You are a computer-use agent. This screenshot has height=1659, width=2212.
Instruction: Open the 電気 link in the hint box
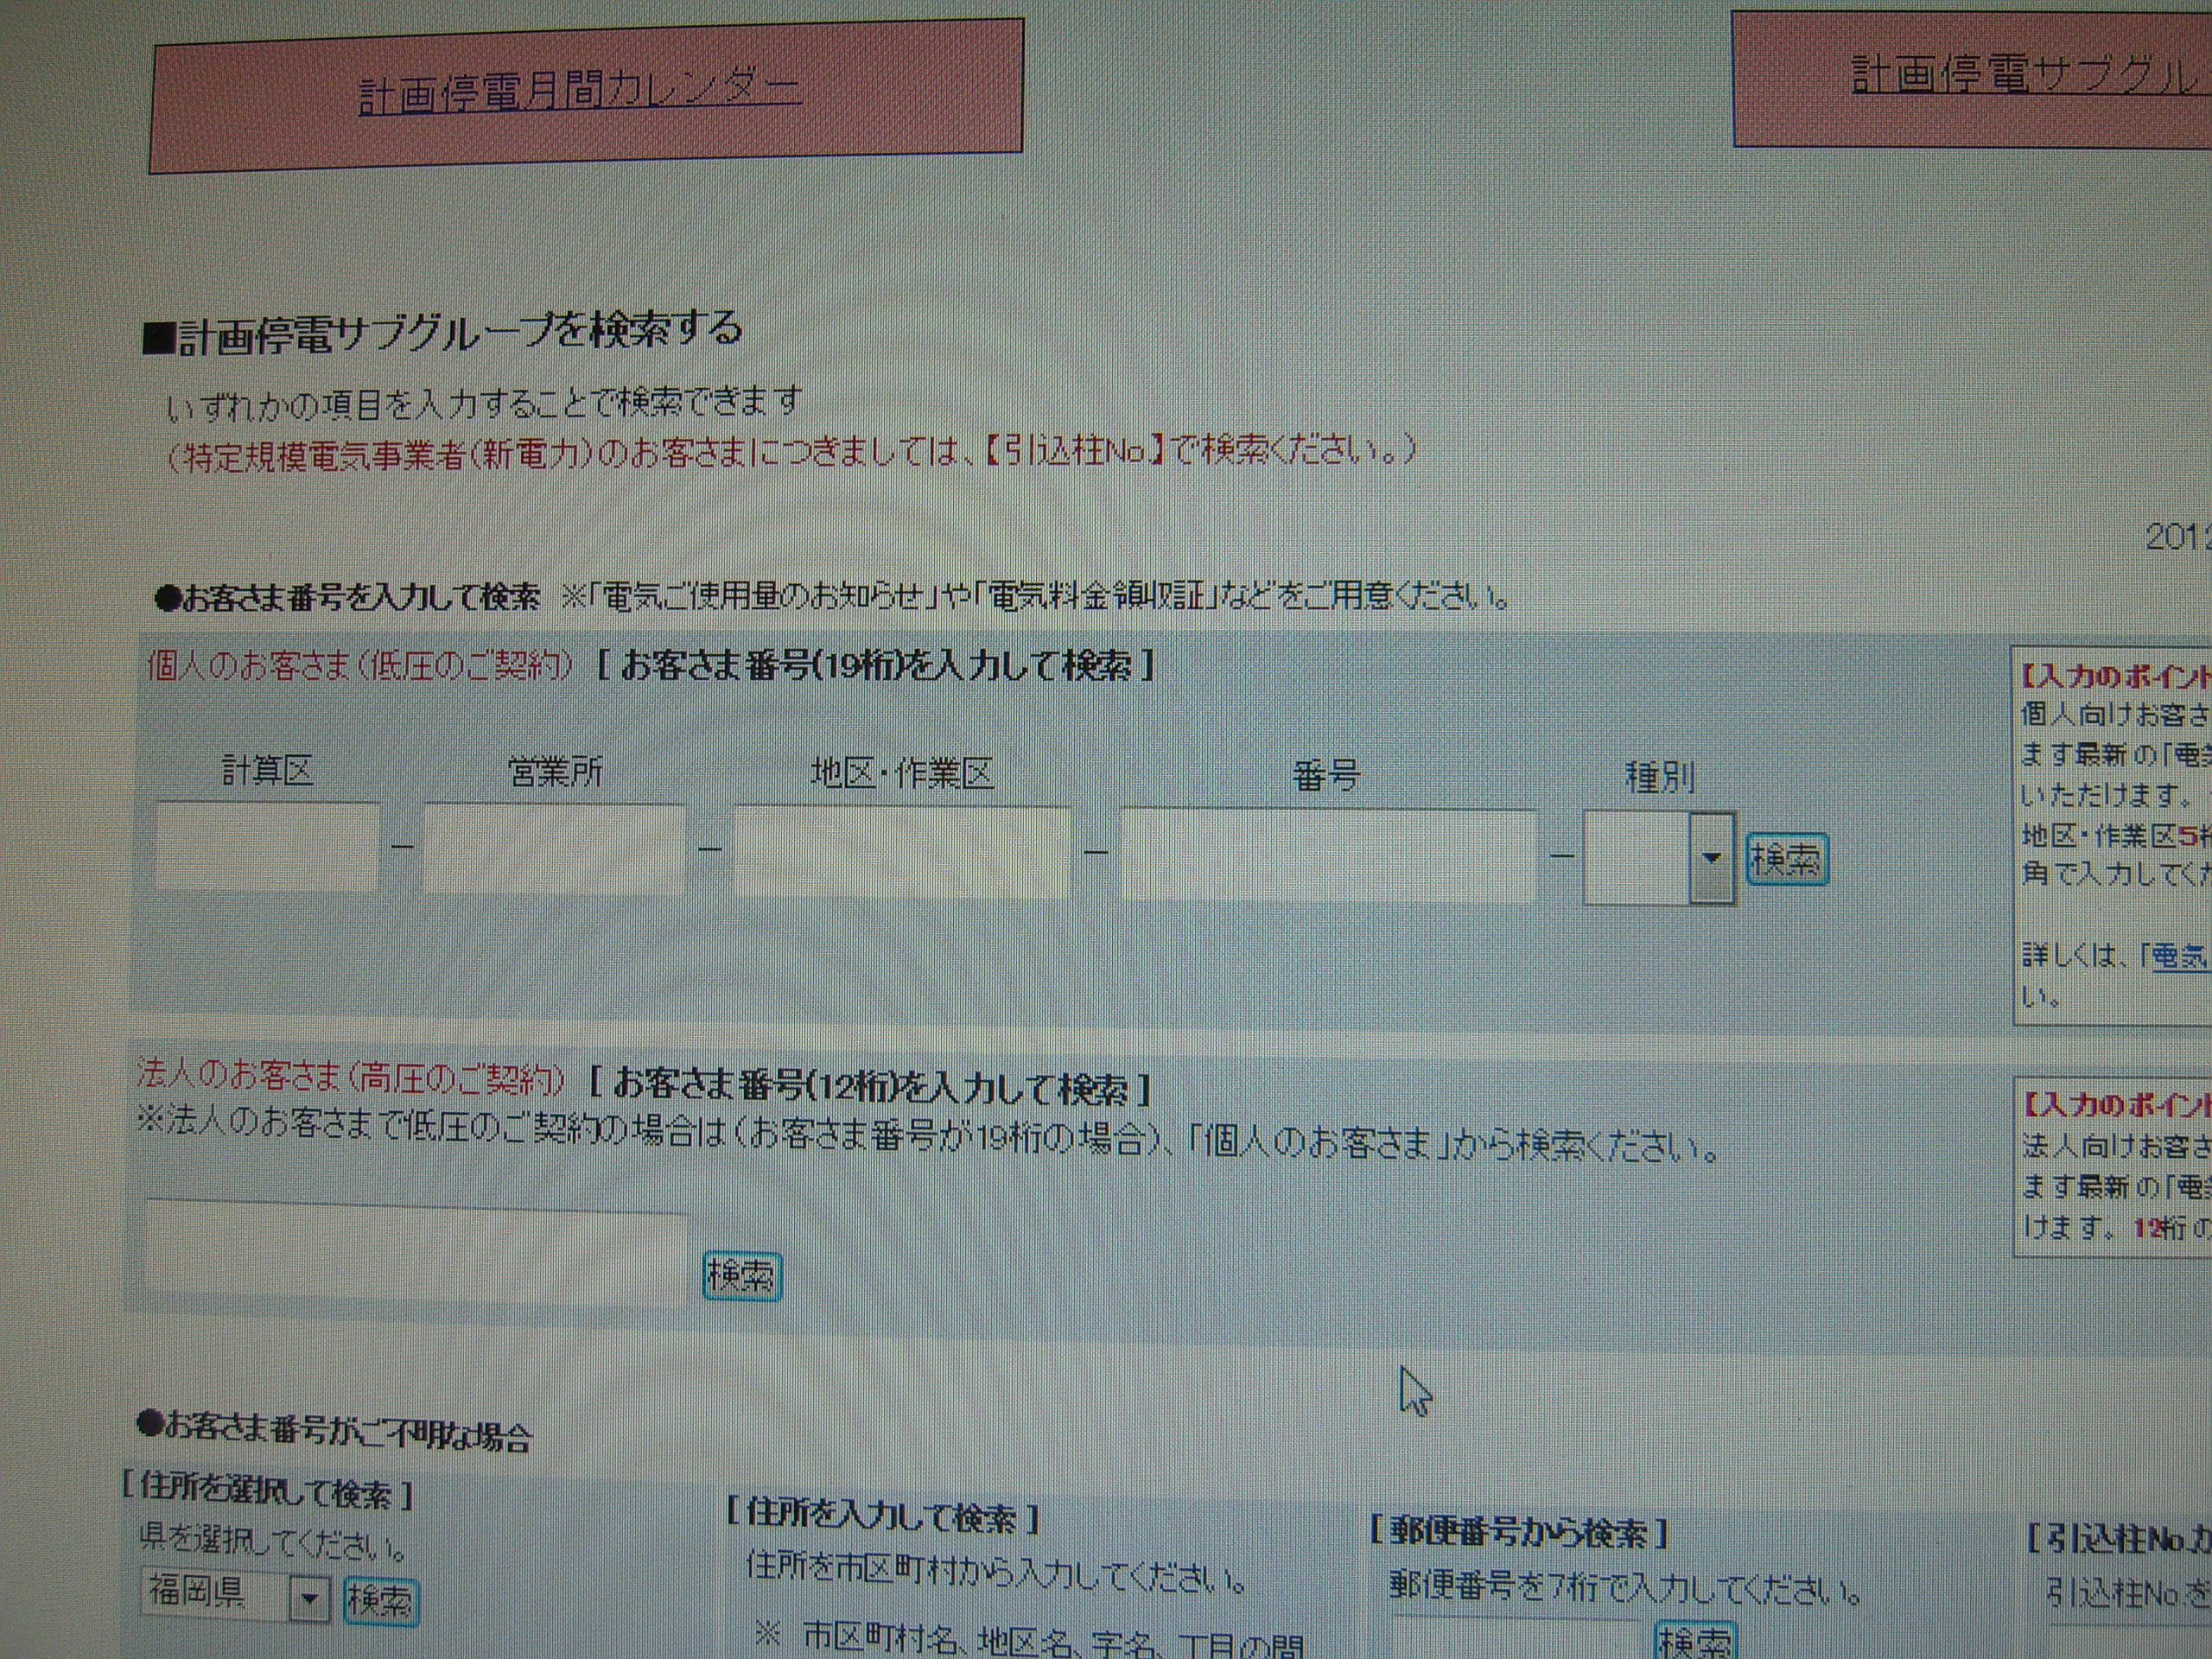(2179, 956)
